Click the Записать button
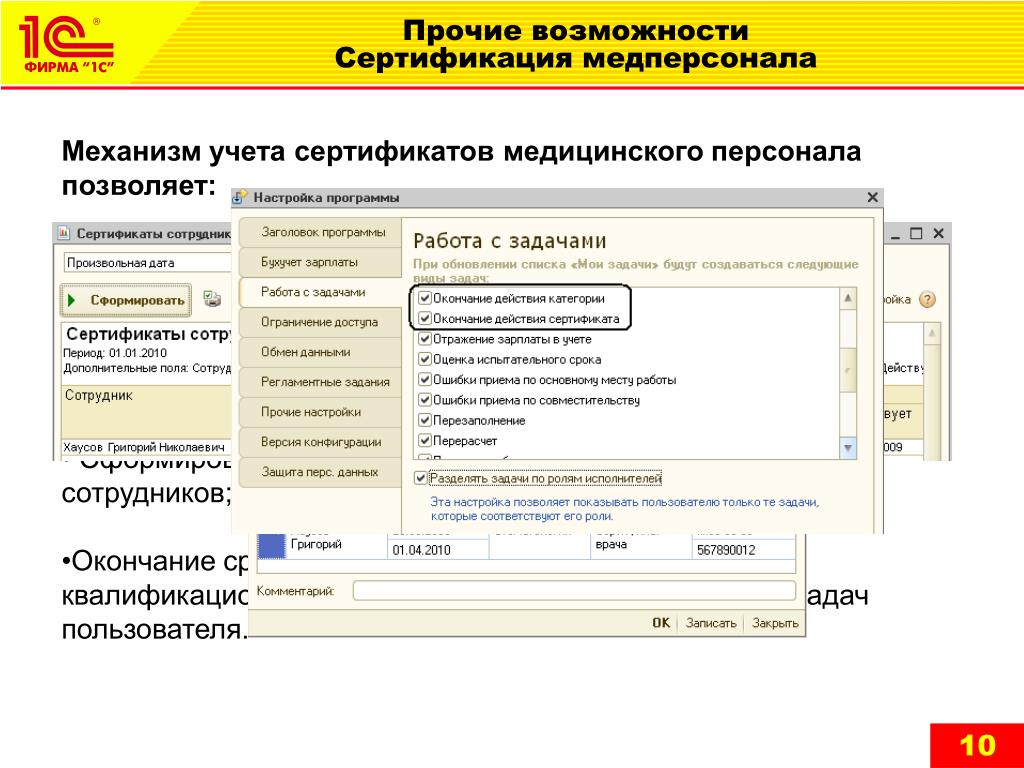The height and width of the screenshot is (768, 1024). click(711, 623)
